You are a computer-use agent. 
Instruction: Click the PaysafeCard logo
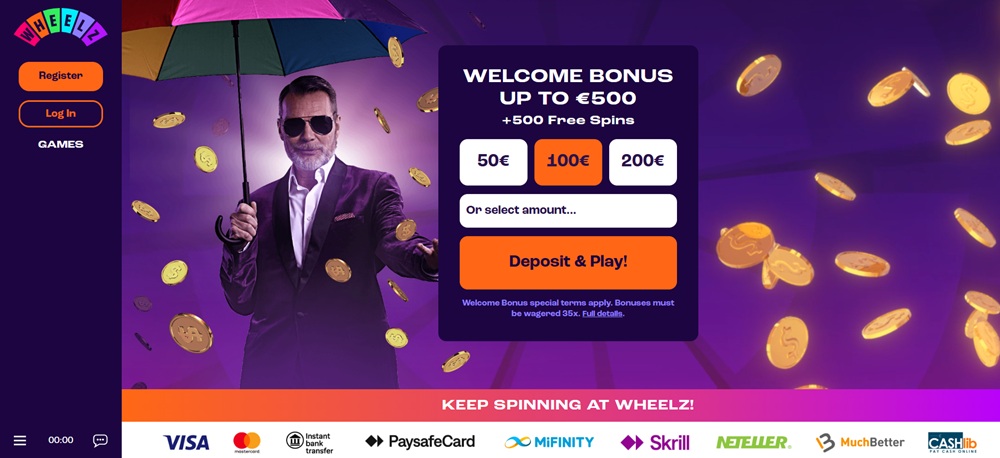click(x=420, y=441)
